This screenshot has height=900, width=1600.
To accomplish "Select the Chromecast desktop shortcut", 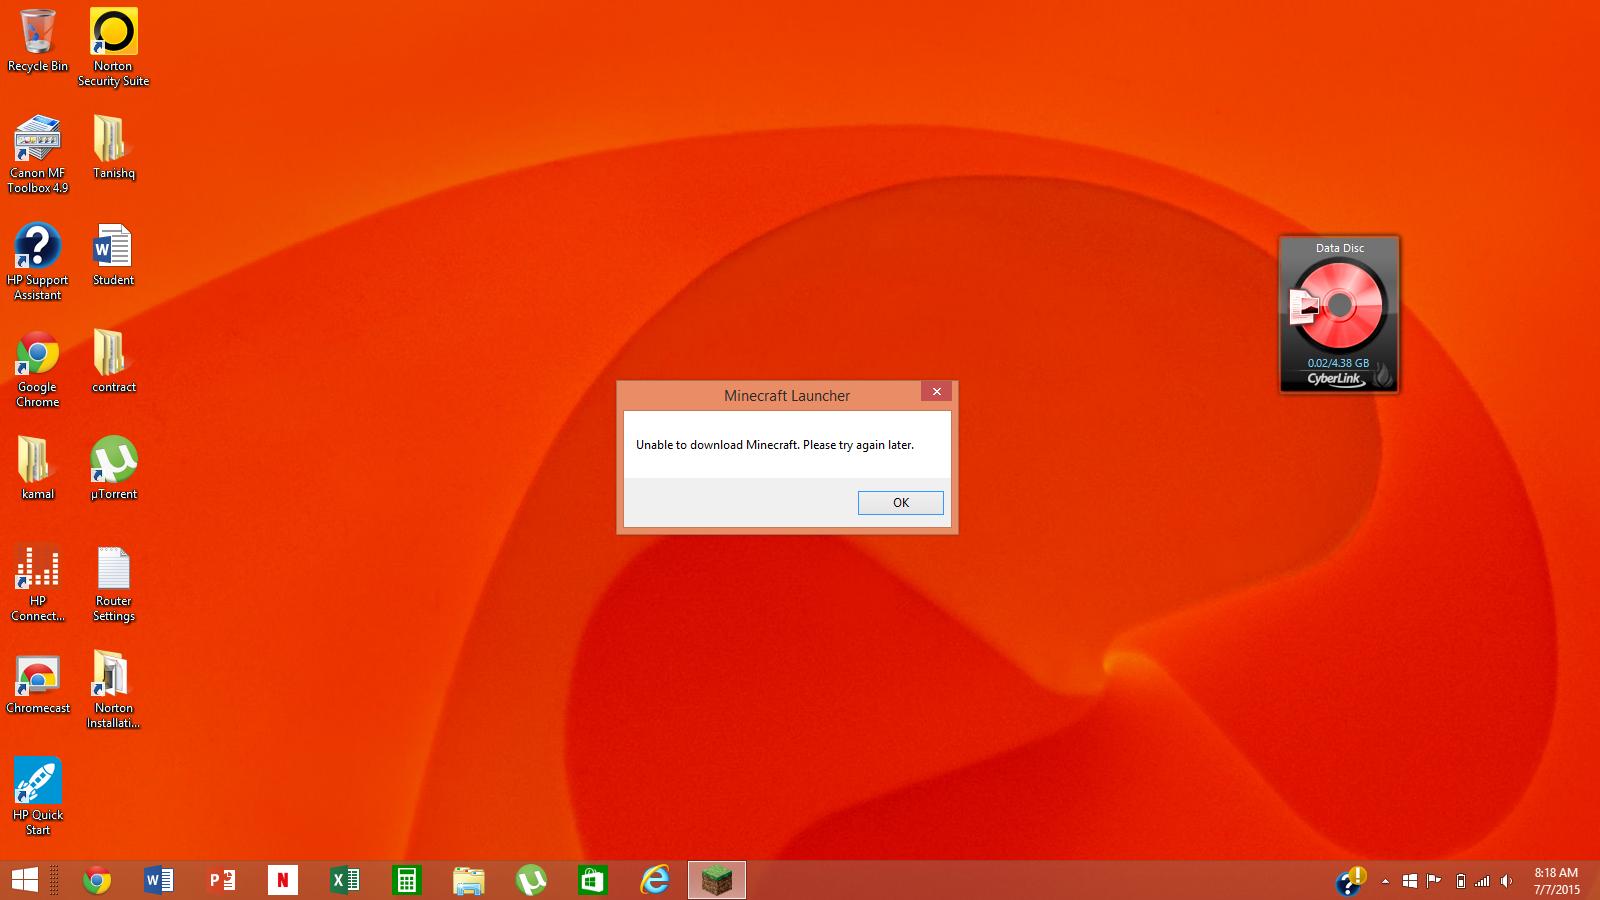I will tap(38, 684).
